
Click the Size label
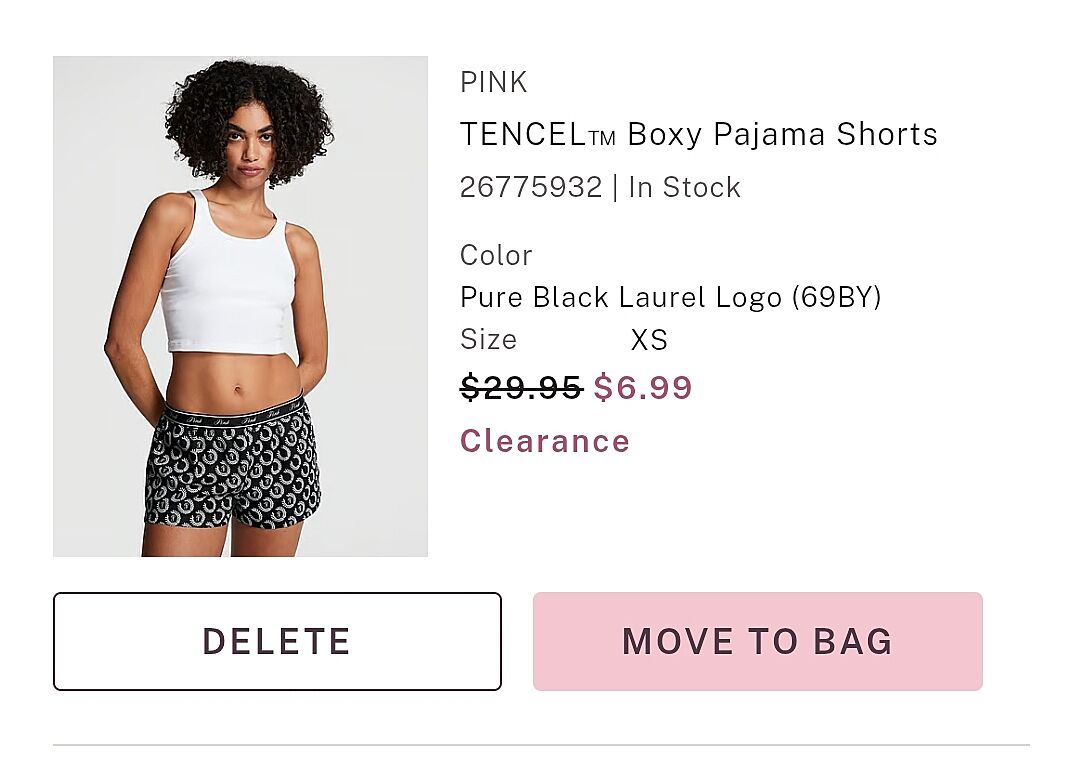[x=488, y=340]
